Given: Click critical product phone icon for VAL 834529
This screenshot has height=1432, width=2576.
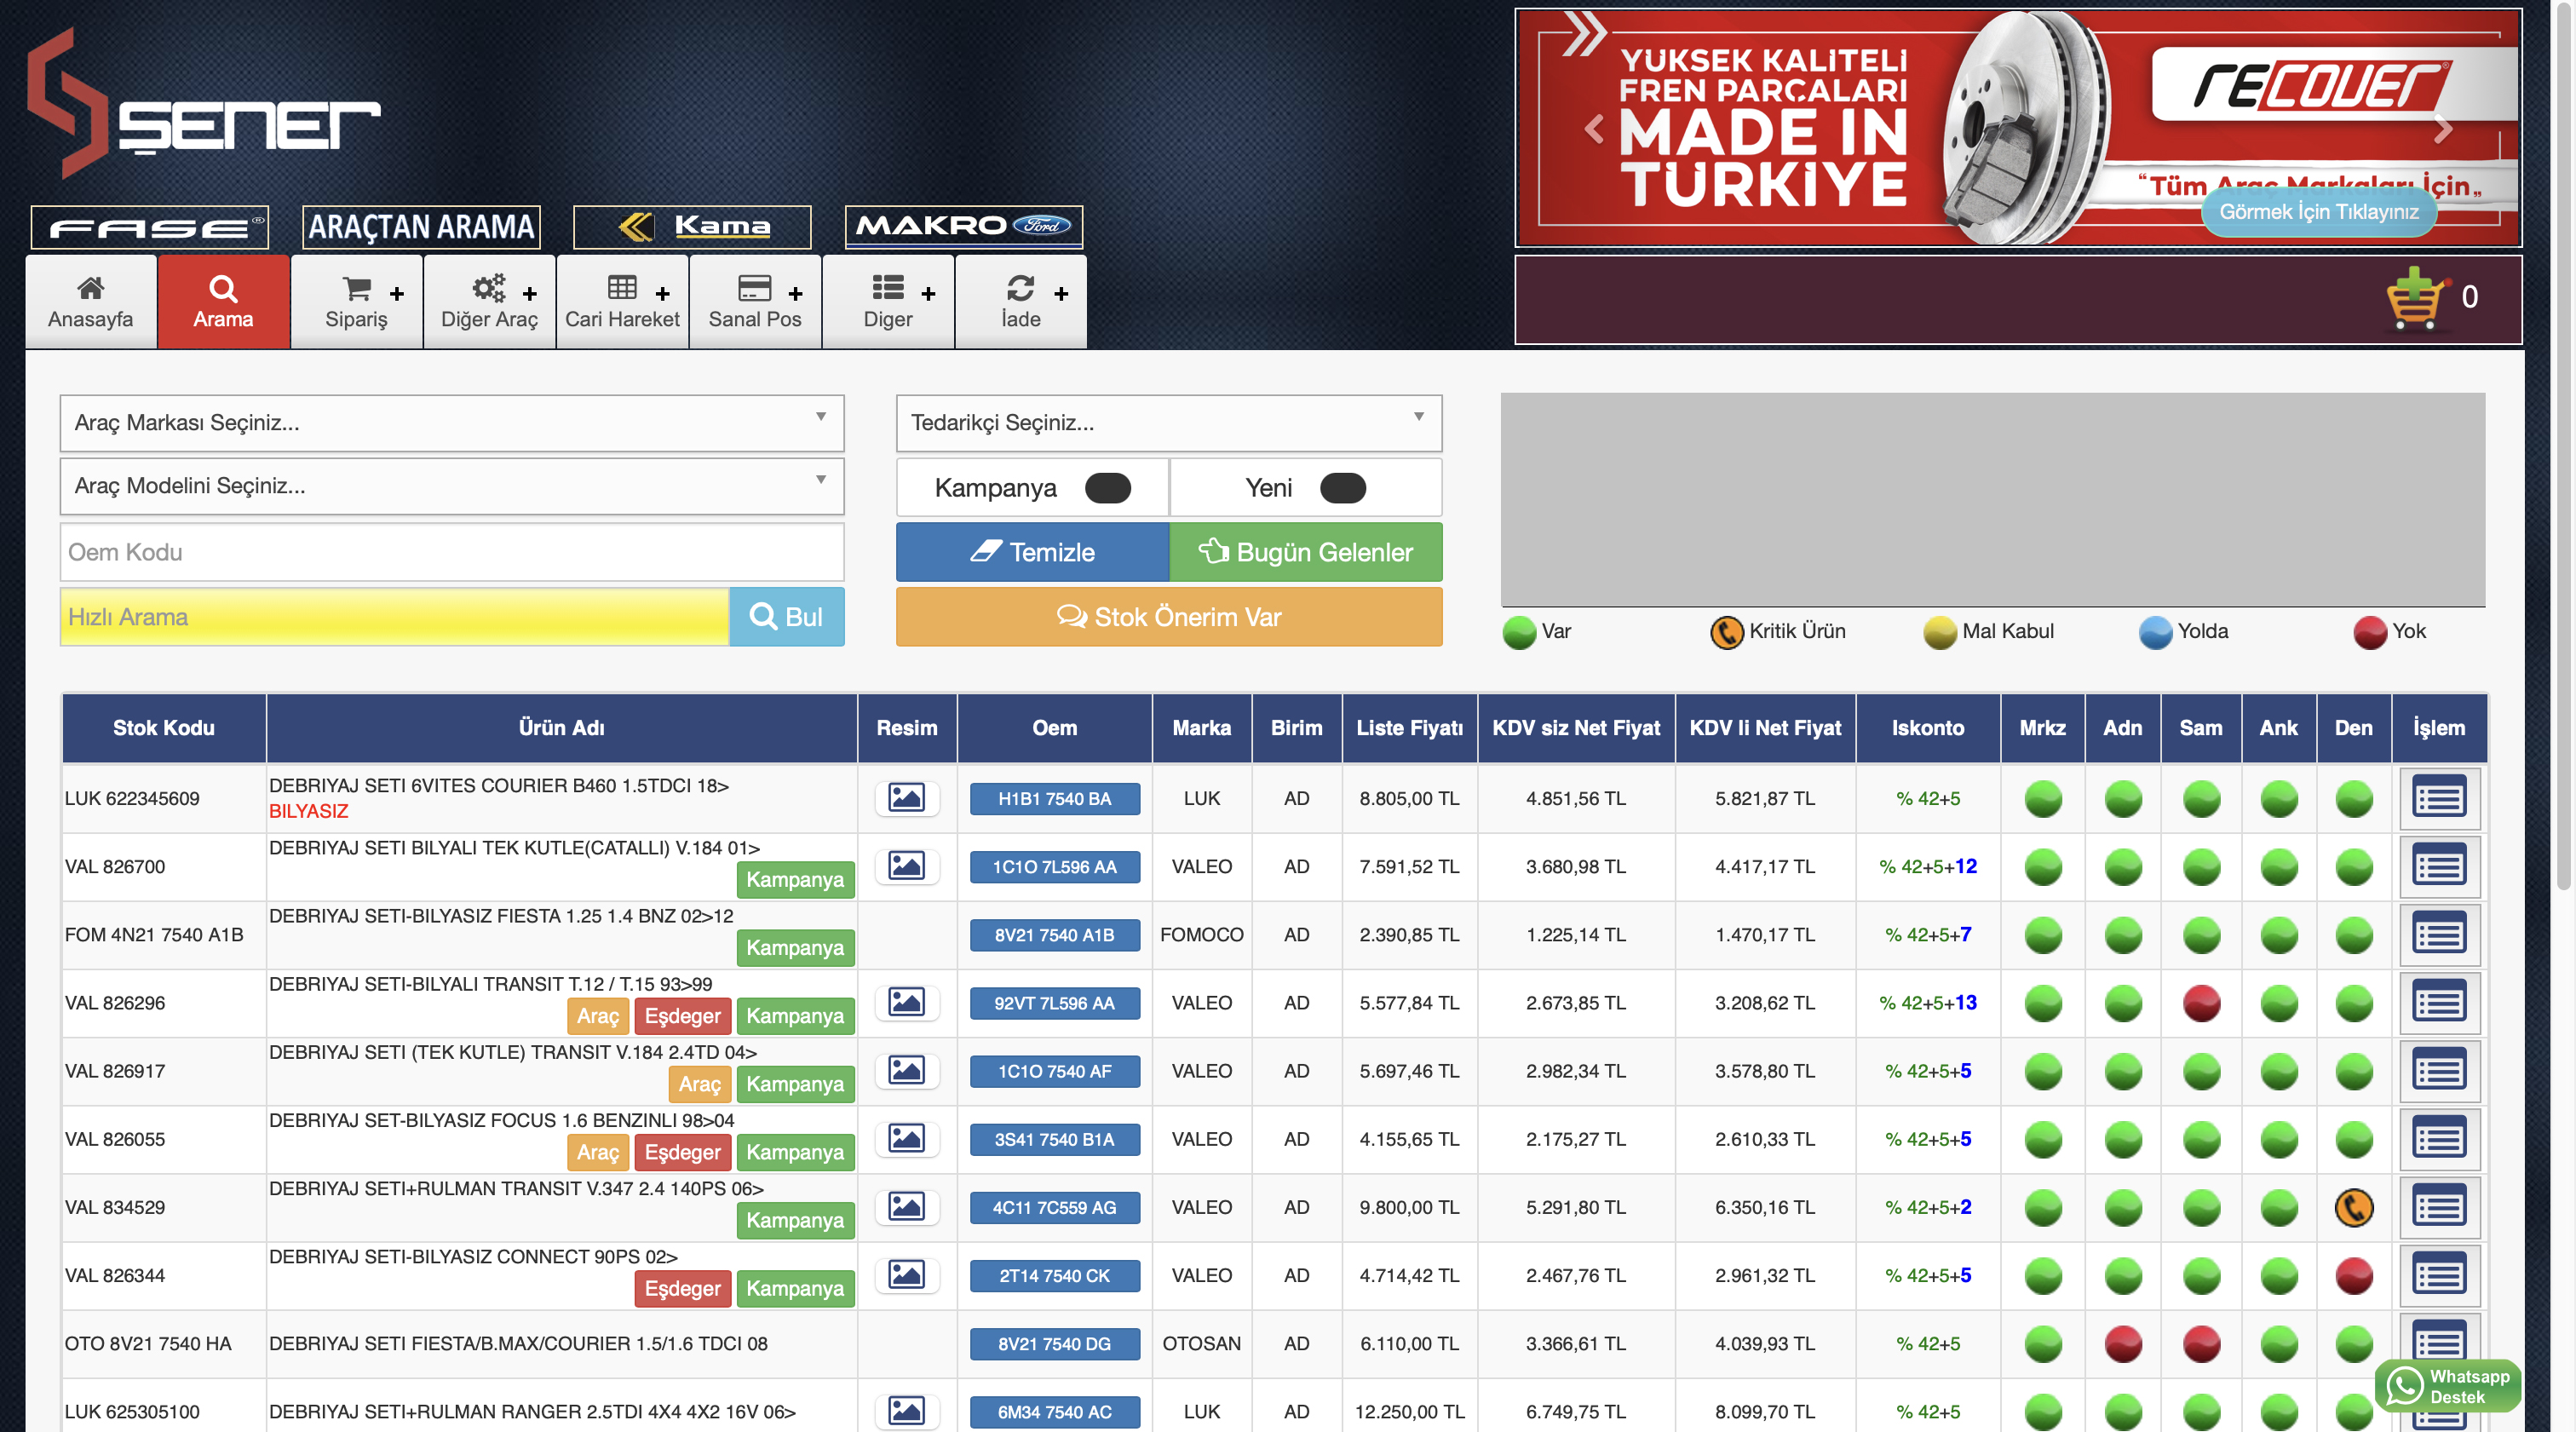Looking at the screenshot, I should pyautogui.click(x=2353, y=1207).
